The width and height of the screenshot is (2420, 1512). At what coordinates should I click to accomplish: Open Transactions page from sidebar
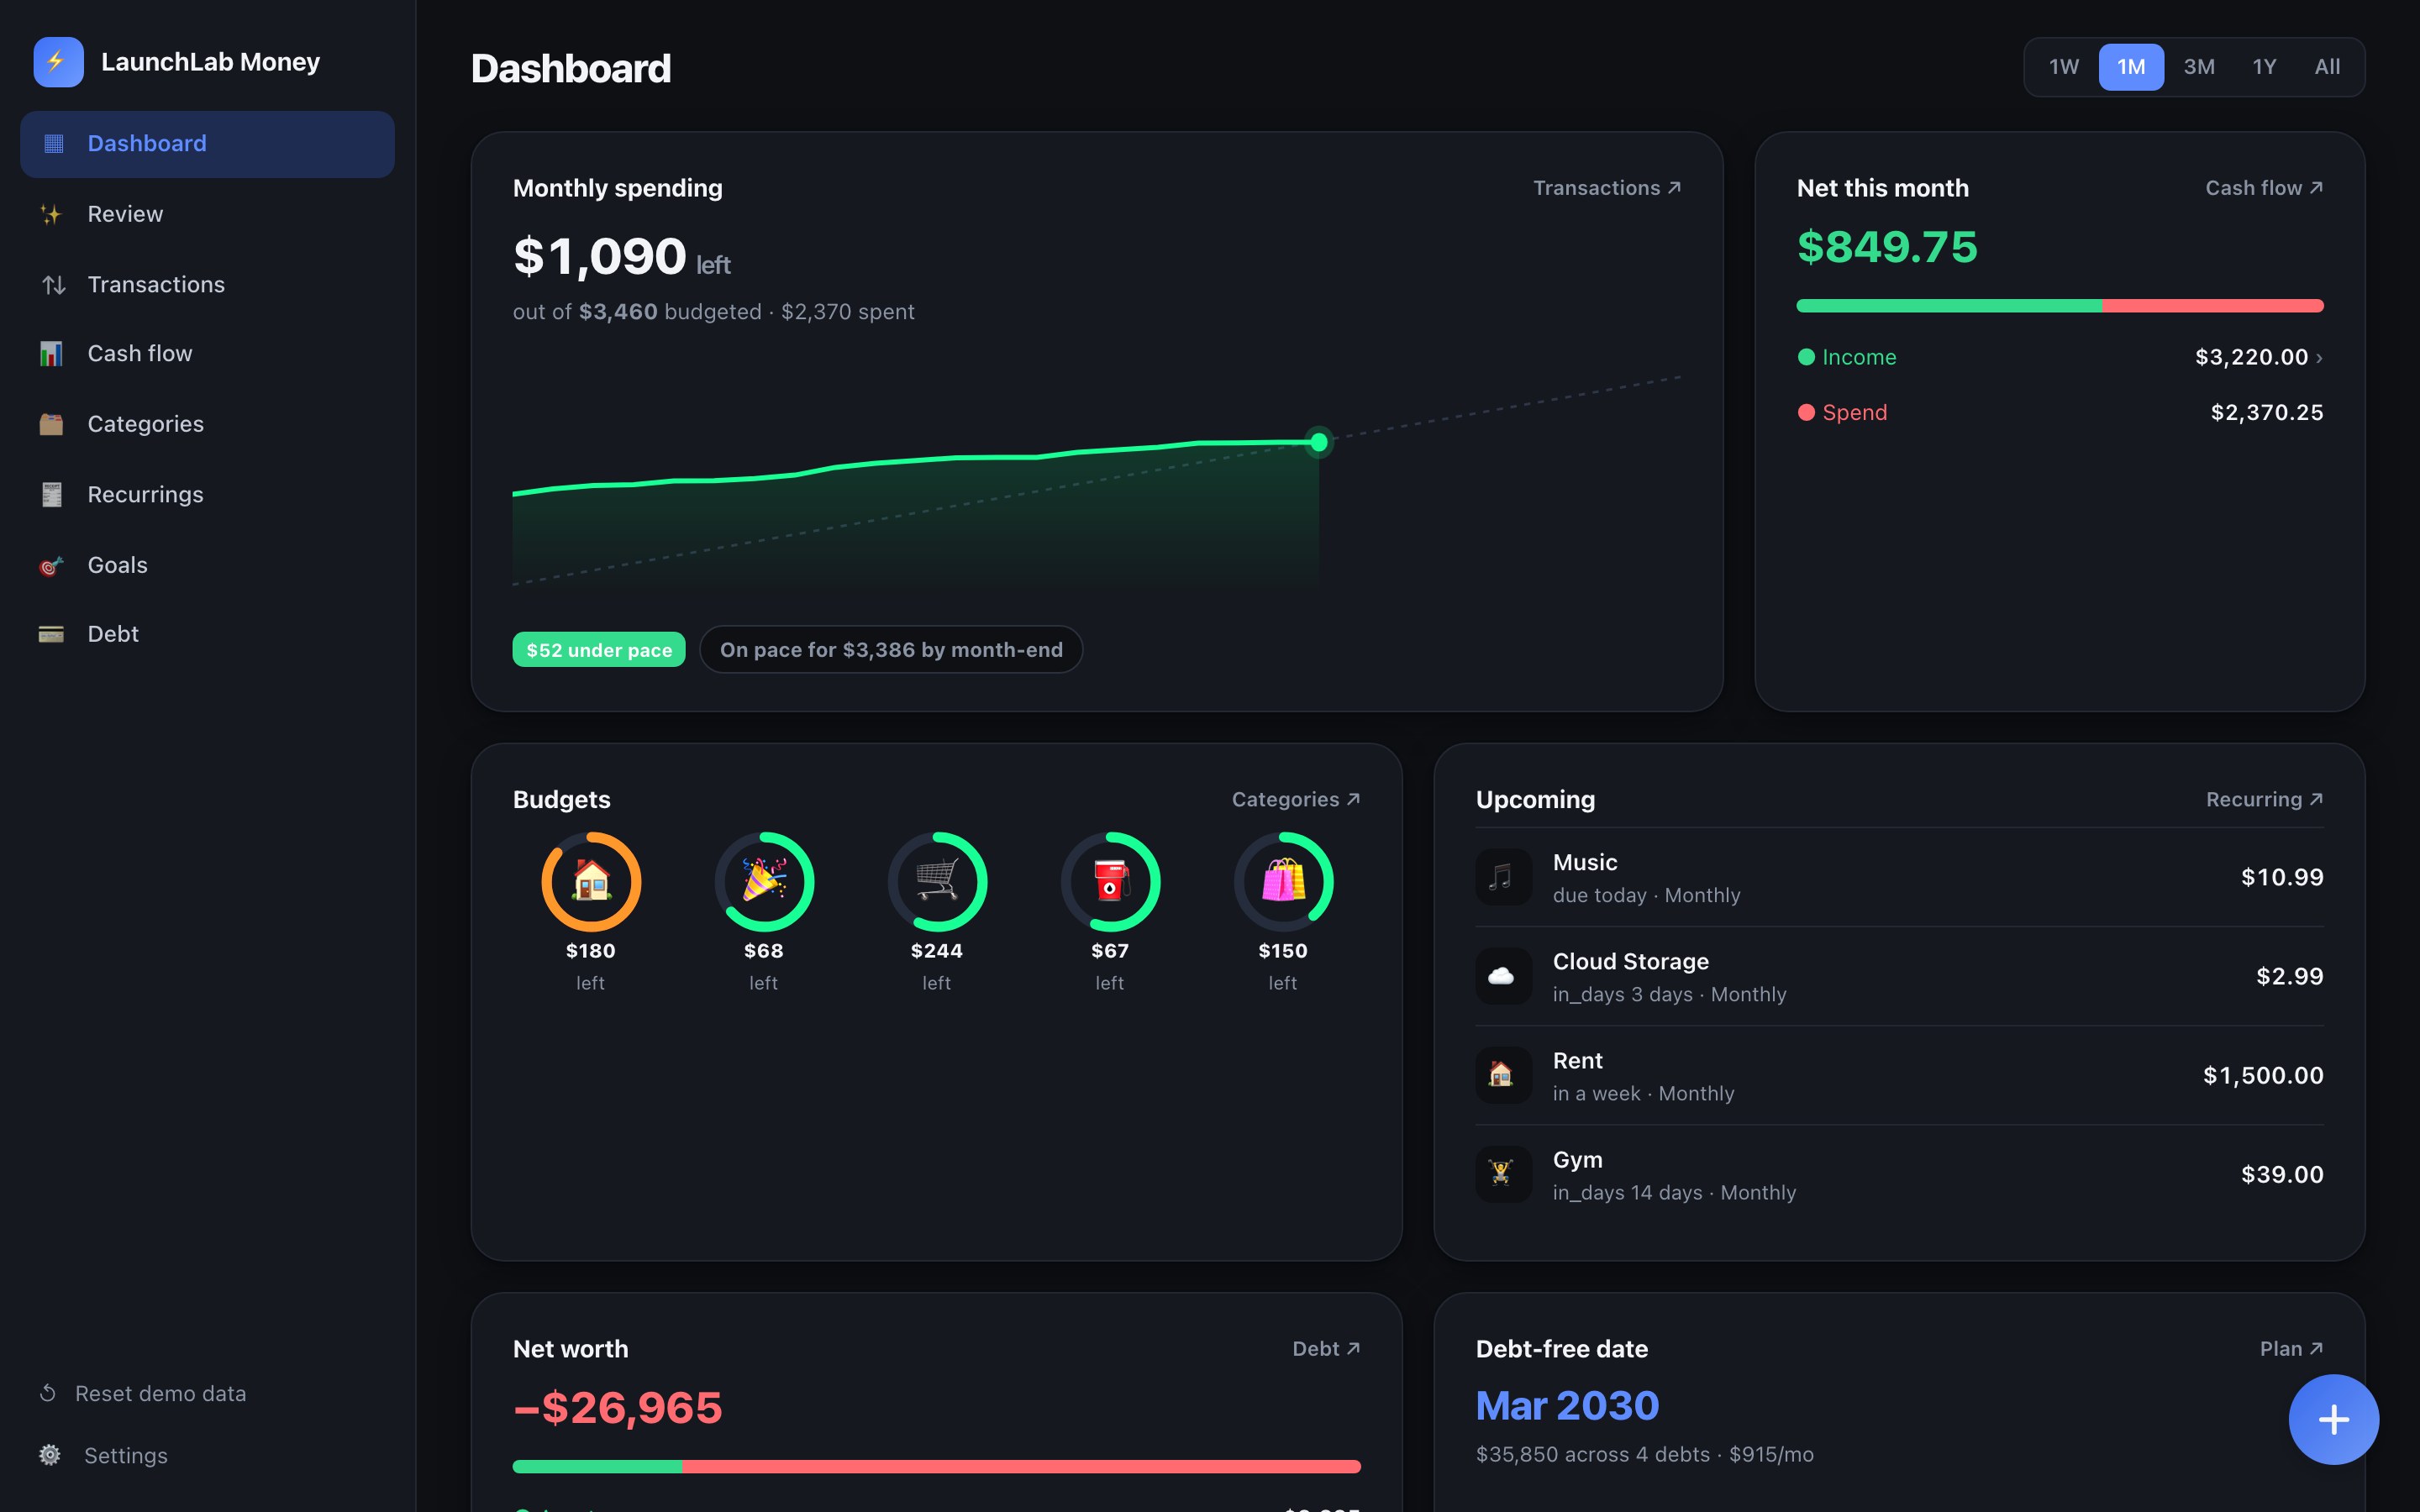coord(207,285)
